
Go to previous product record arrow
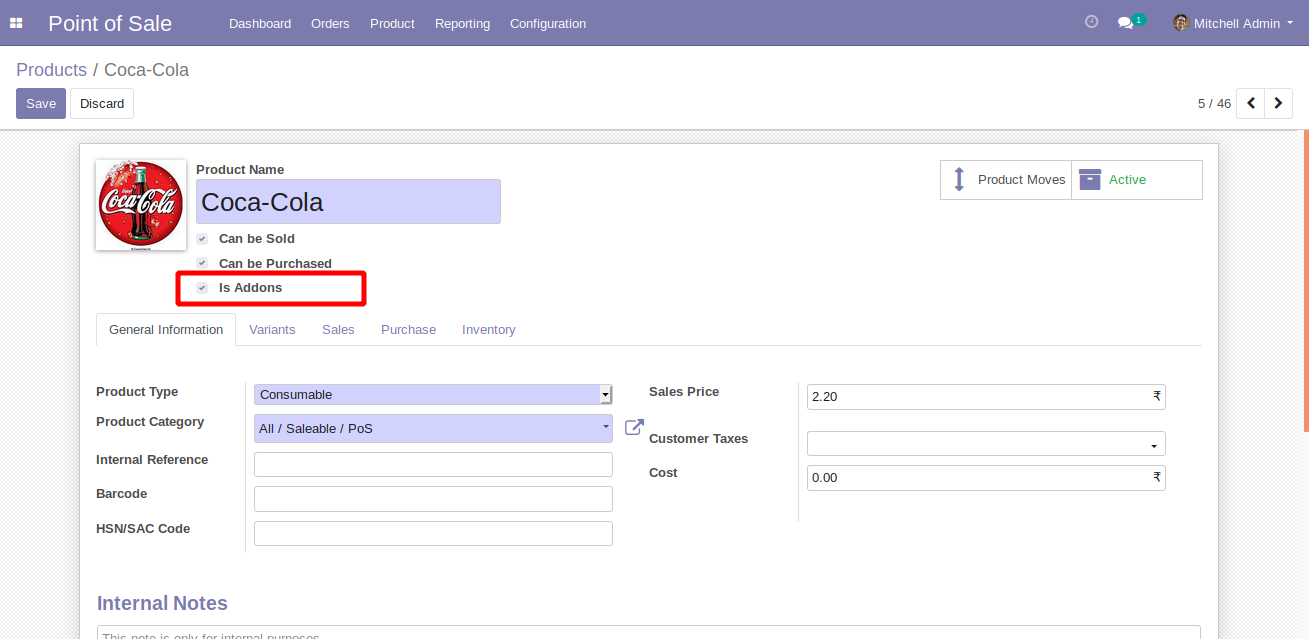1250,104
